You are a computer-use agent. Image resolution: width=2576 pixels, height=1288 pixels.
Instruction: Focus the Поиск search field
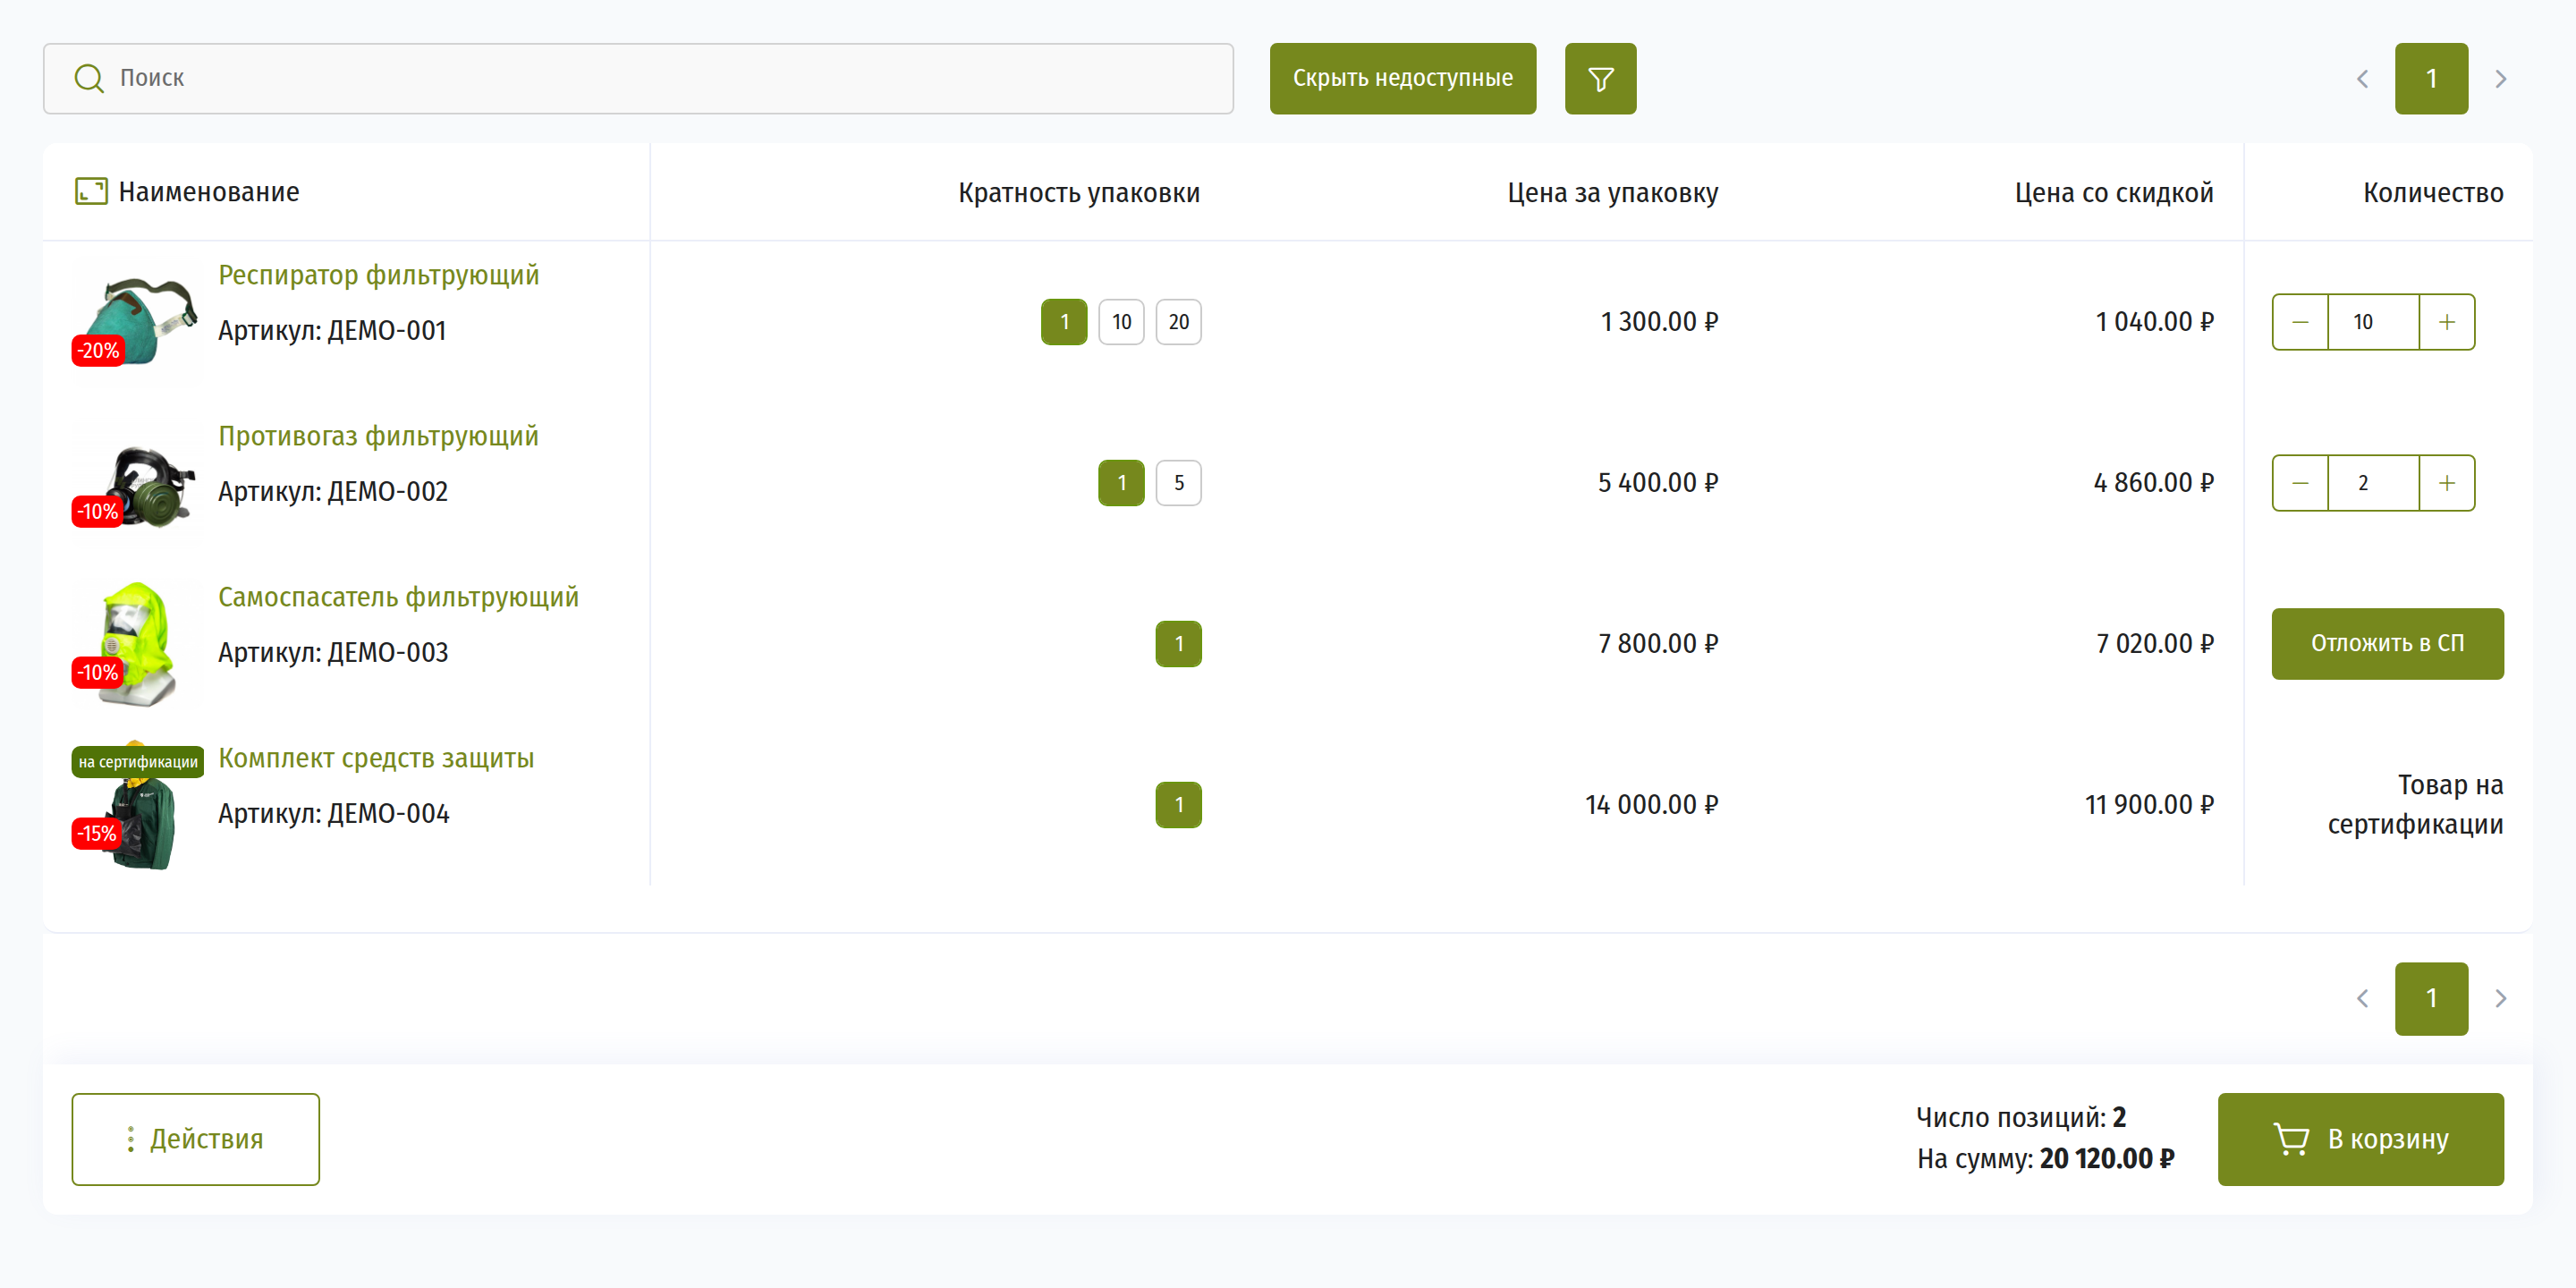pos(638,78)
